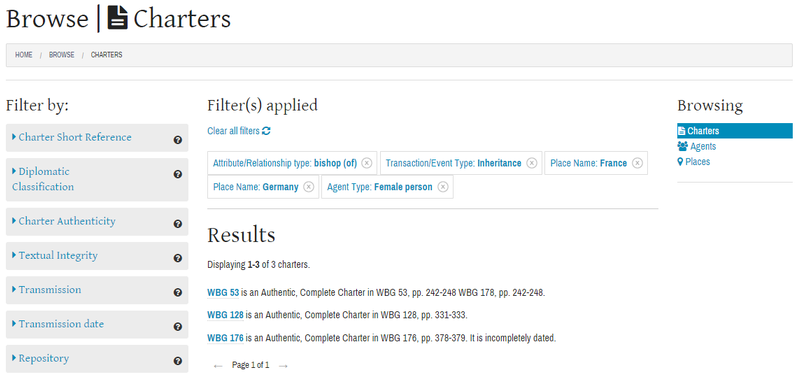This screenshot has width=800, height=377.
Task: Open help for Repository filter
Action: coord(178,361)
